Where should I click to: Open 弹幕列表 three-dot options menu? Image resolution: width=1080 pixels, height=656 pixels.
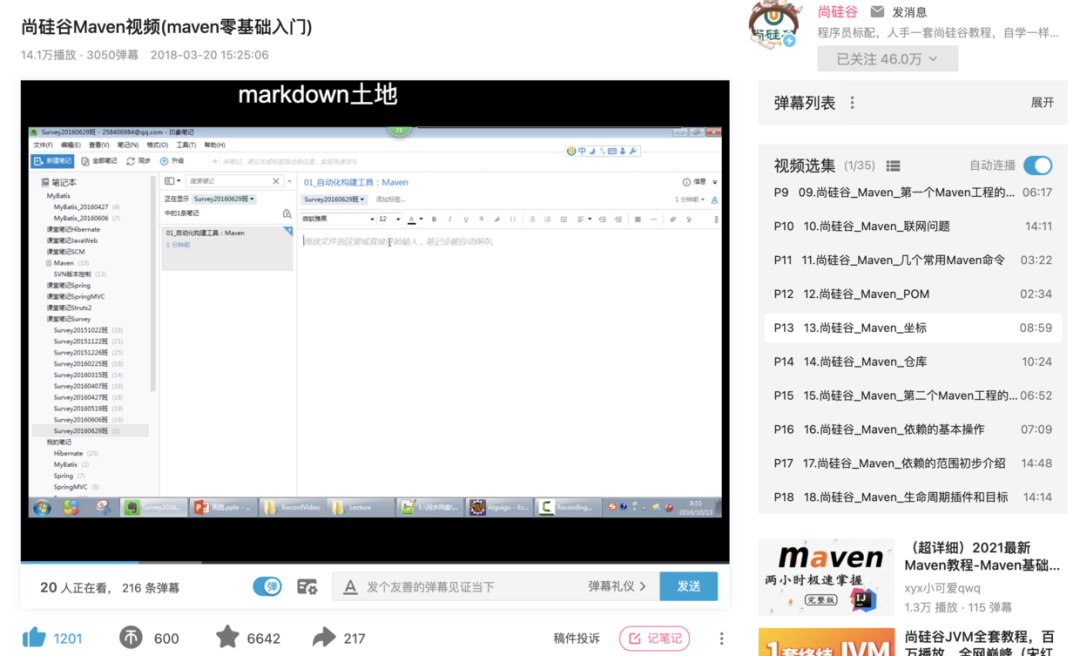tap(852, 103)
